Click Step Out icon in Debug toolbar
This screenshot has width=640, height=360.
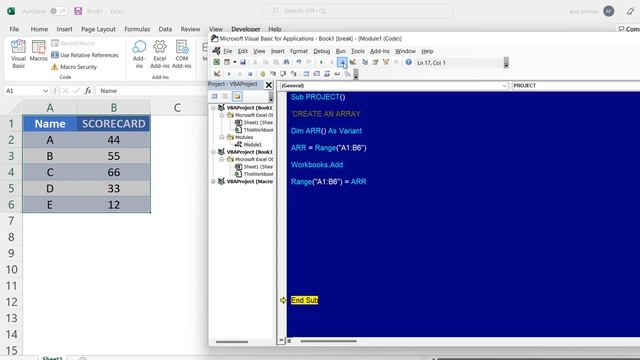[293, 74]
